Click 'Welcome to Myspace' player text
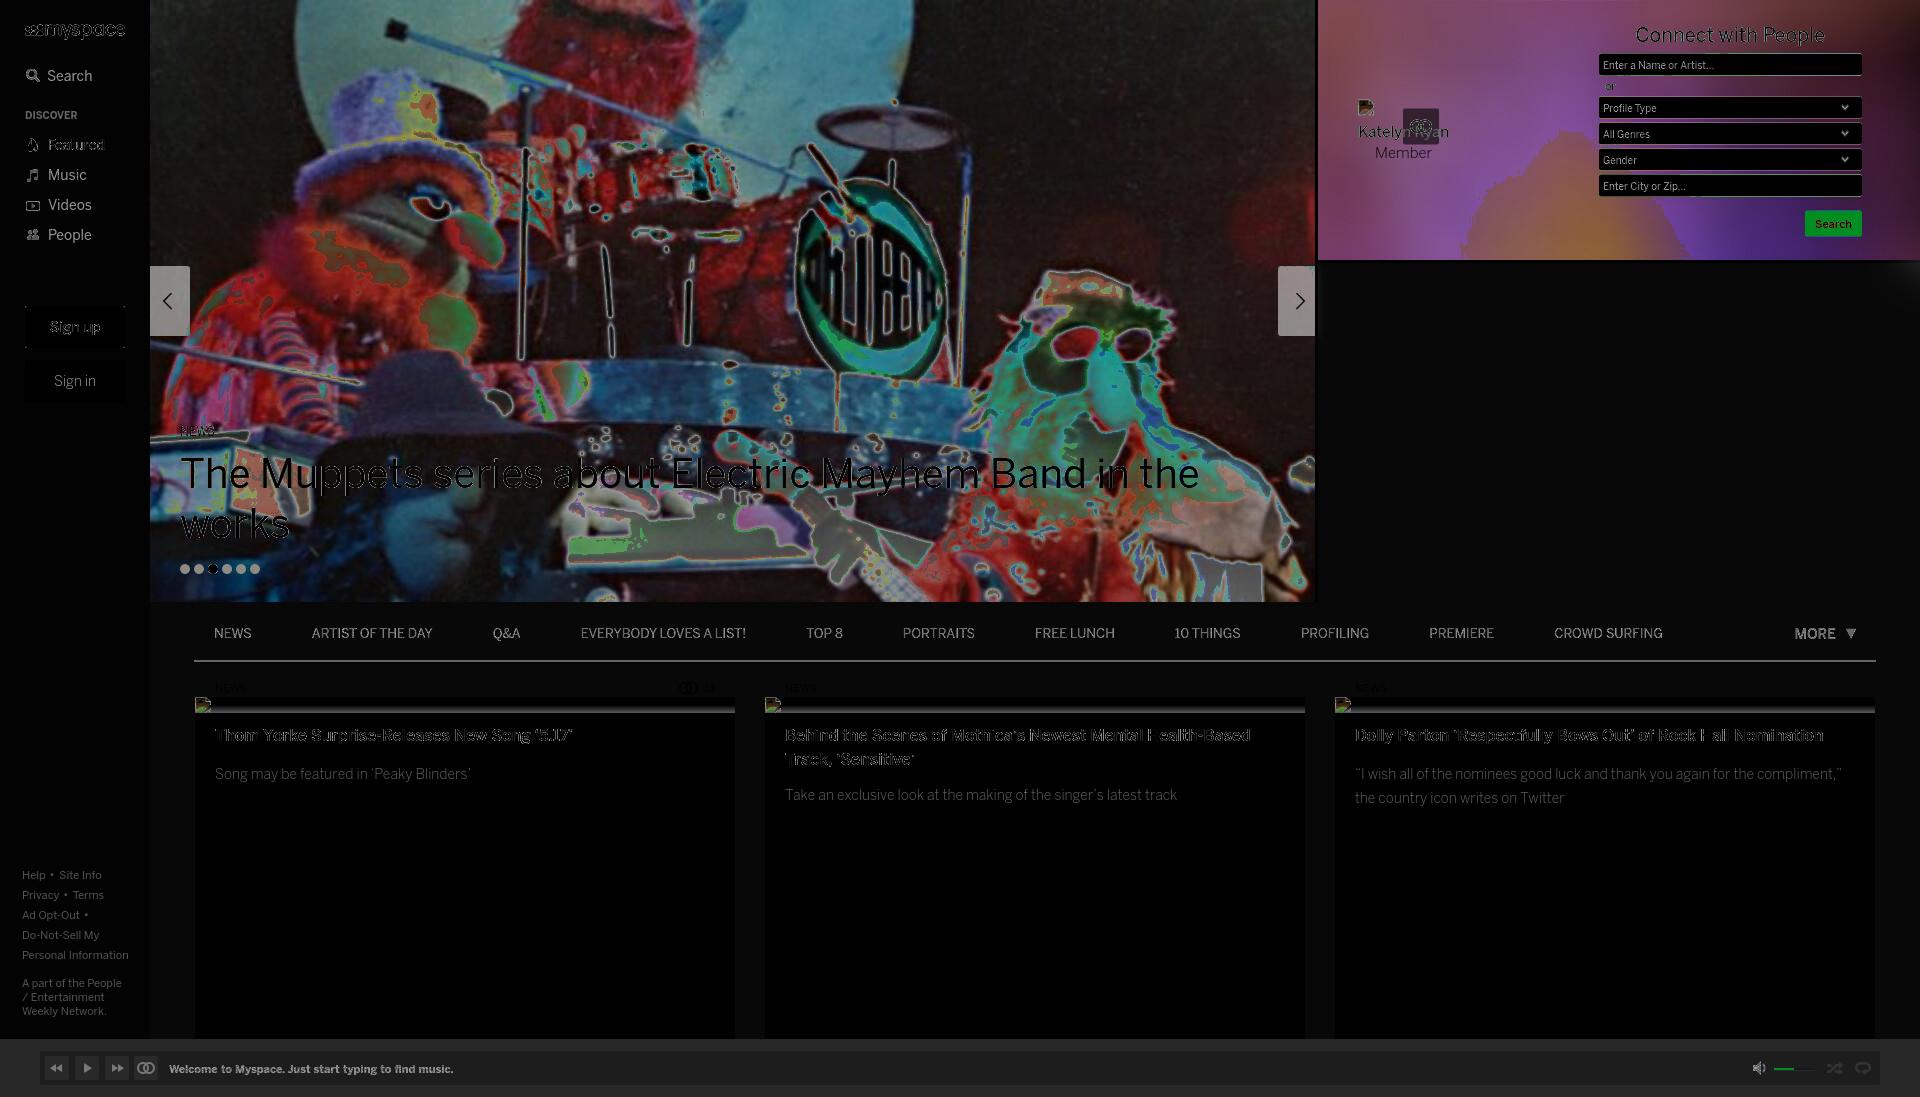 pyautogui.click(x=311, y=1069)
